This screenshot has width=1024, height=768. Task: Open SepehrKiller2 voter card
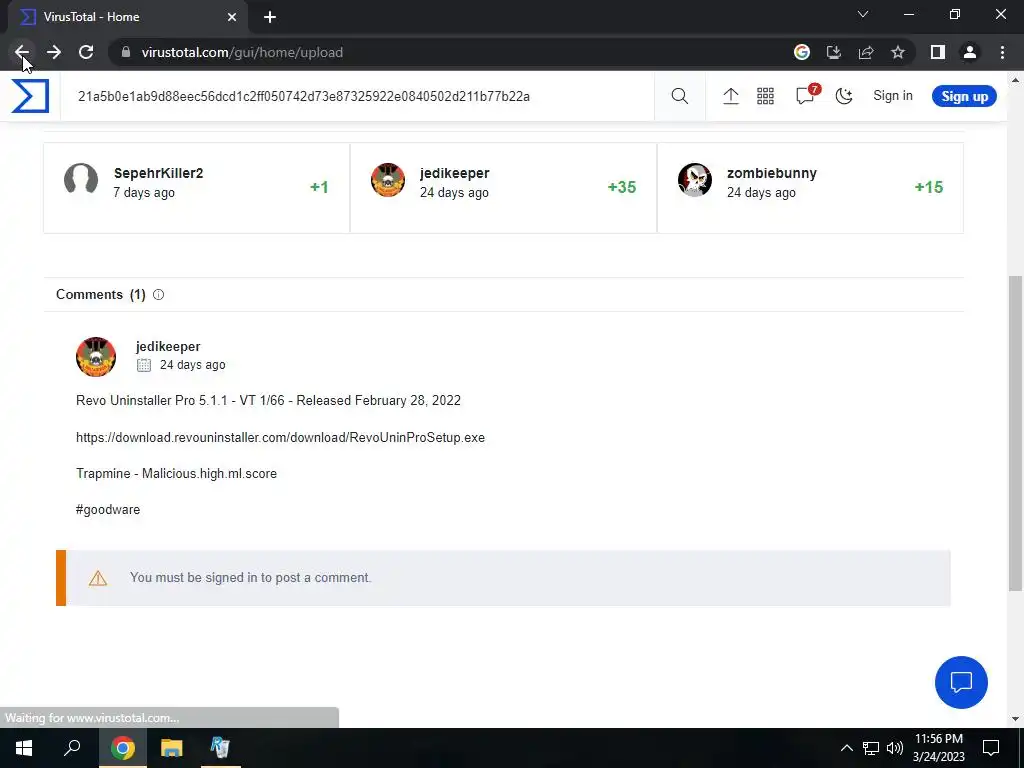196,187
